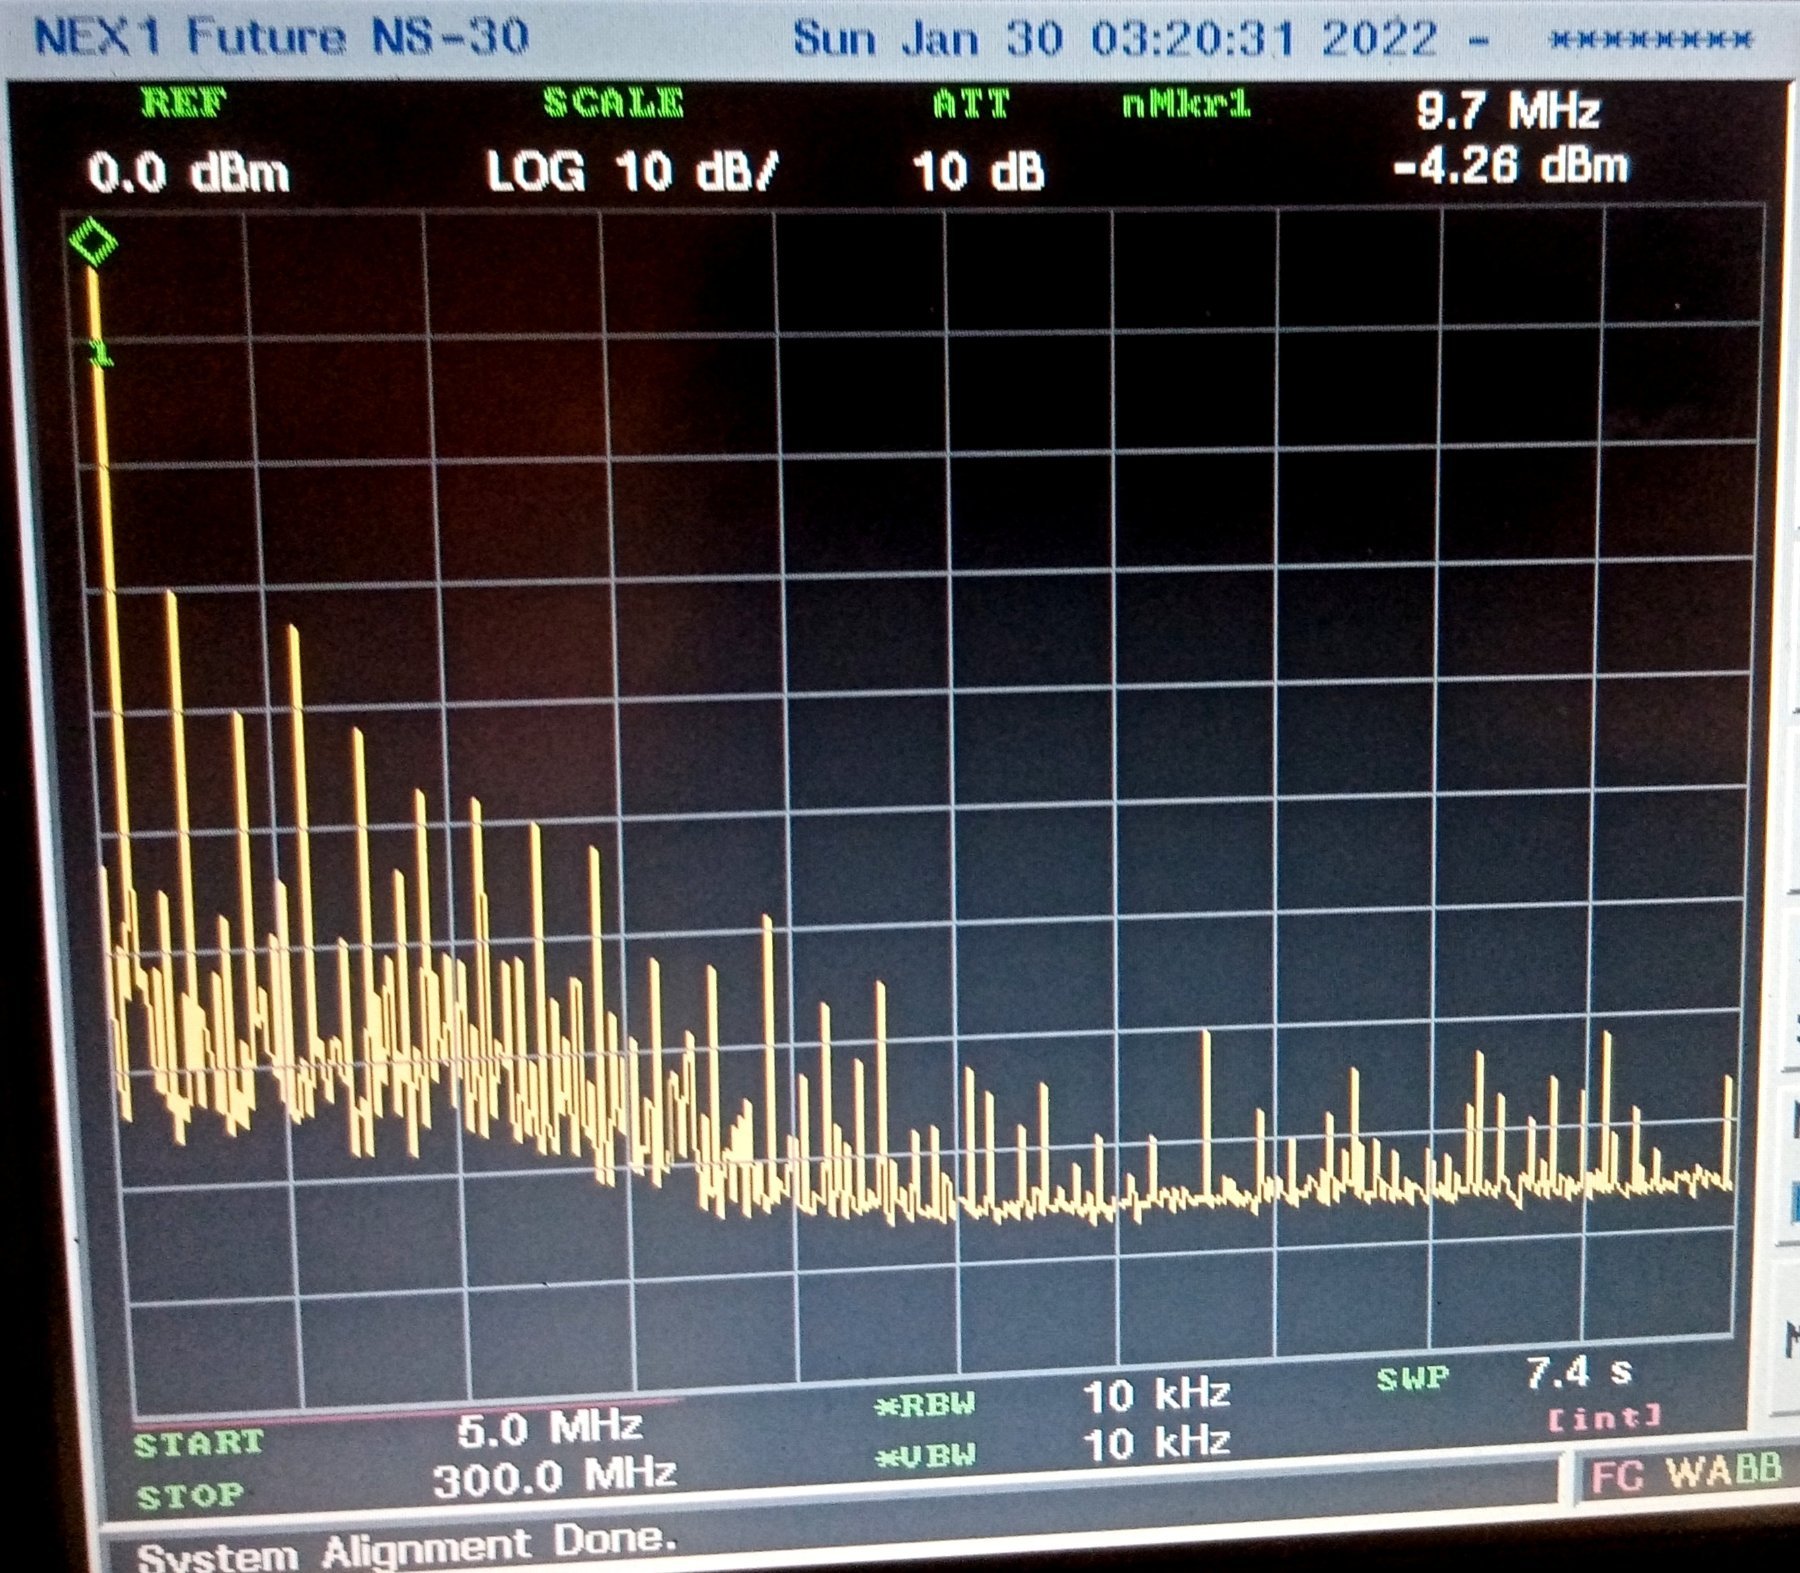Click the START label

(198, 1444)
